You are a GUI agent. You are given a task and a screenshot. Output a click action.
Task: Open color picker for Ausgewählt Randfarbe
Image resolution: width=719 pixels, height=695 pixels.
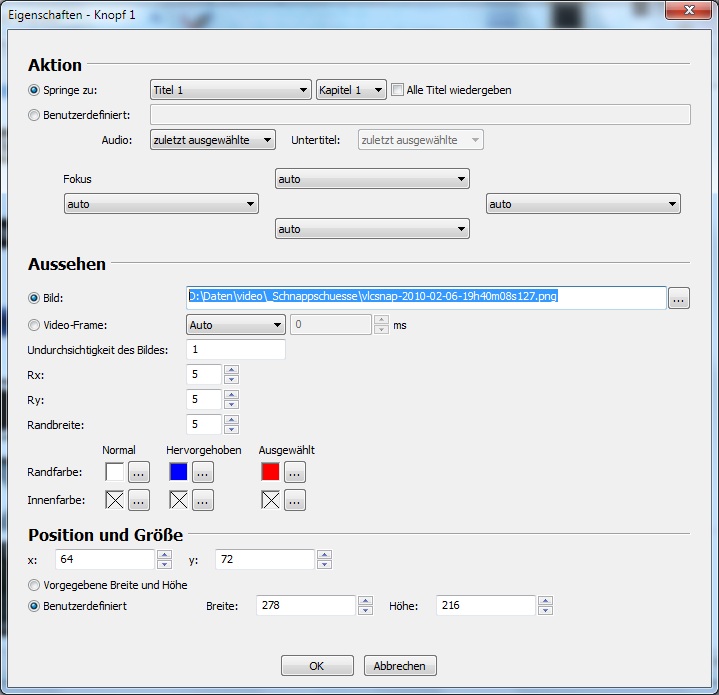point(295,472)
